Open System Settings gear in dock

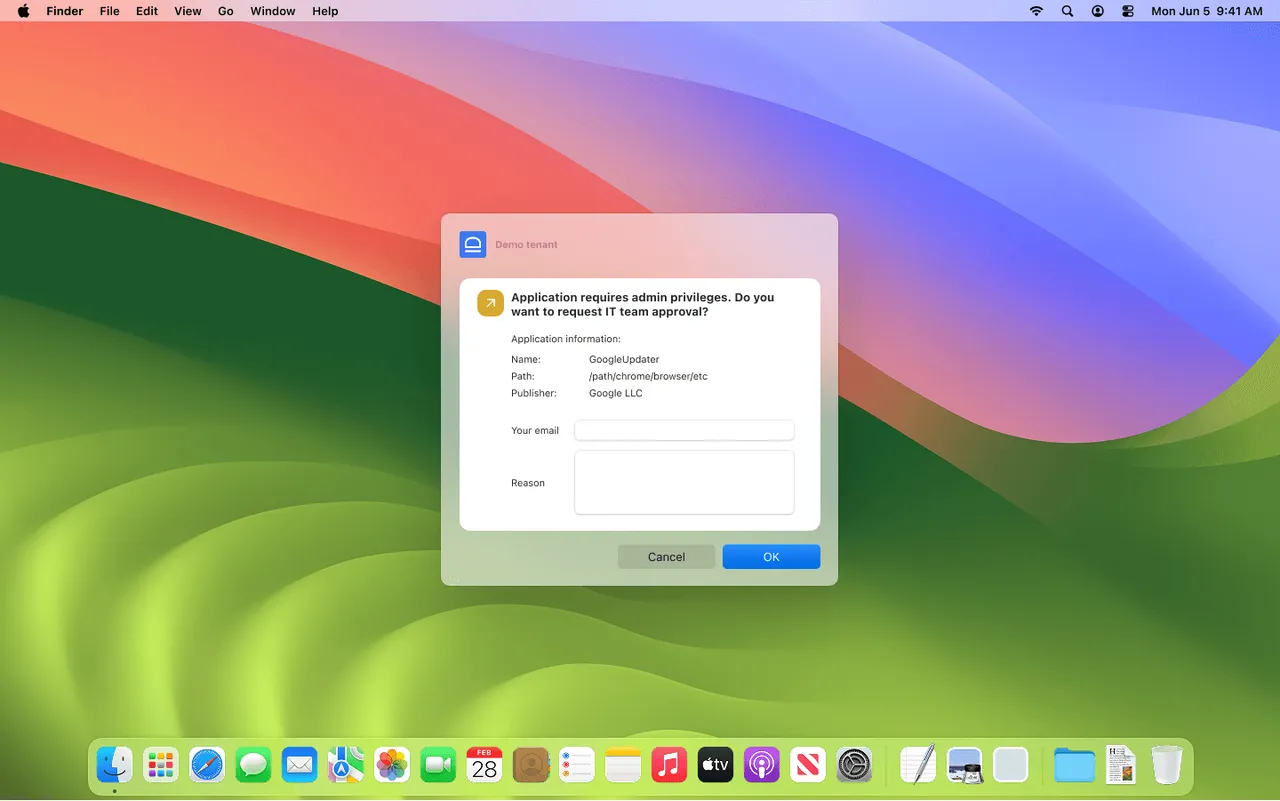pyautogui.click(x=855, y=767)
